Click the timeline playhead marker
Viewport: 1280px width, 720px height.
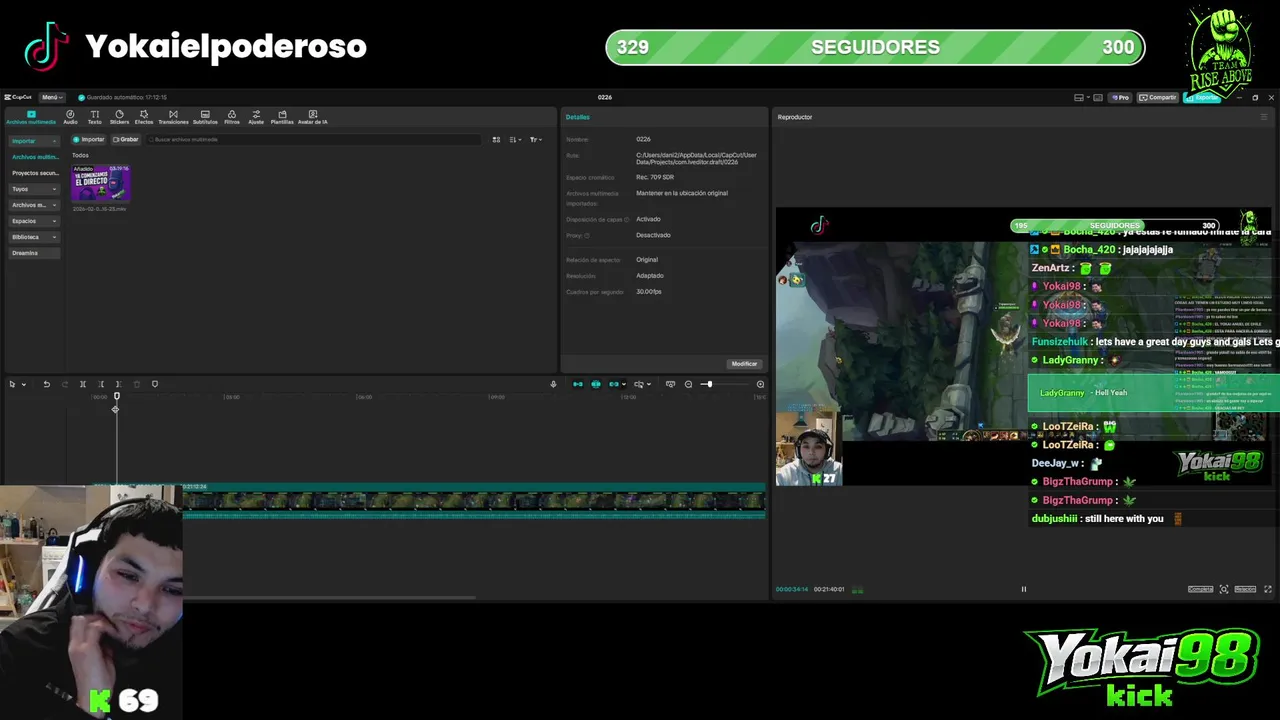[x=116, y=397]
